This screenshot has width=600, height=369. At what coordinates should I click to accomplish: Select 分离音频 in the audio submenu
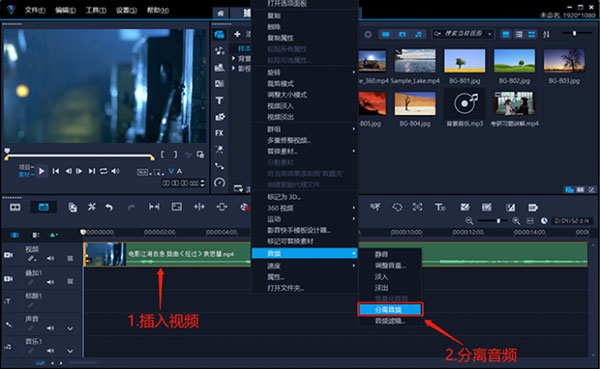coord(390,309)
